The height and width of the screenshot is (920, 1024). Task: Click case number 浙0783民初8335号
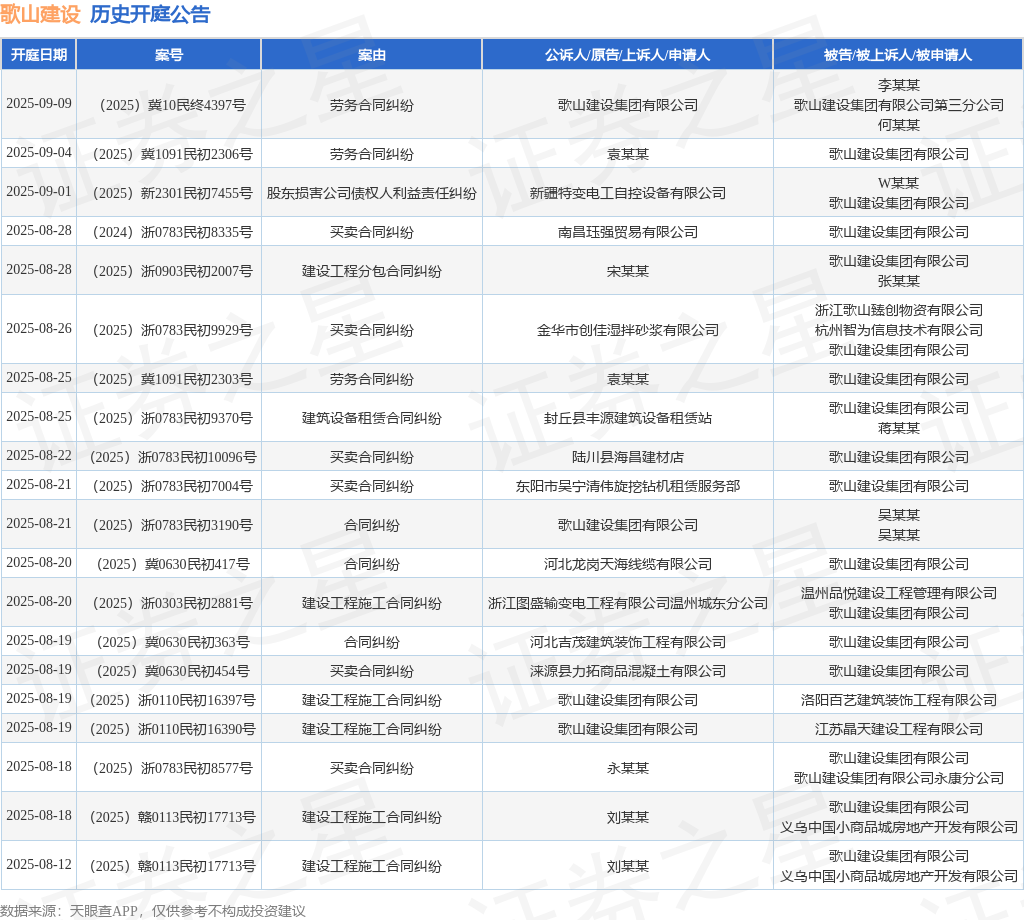pyautogui.click(x=172, y=232)
